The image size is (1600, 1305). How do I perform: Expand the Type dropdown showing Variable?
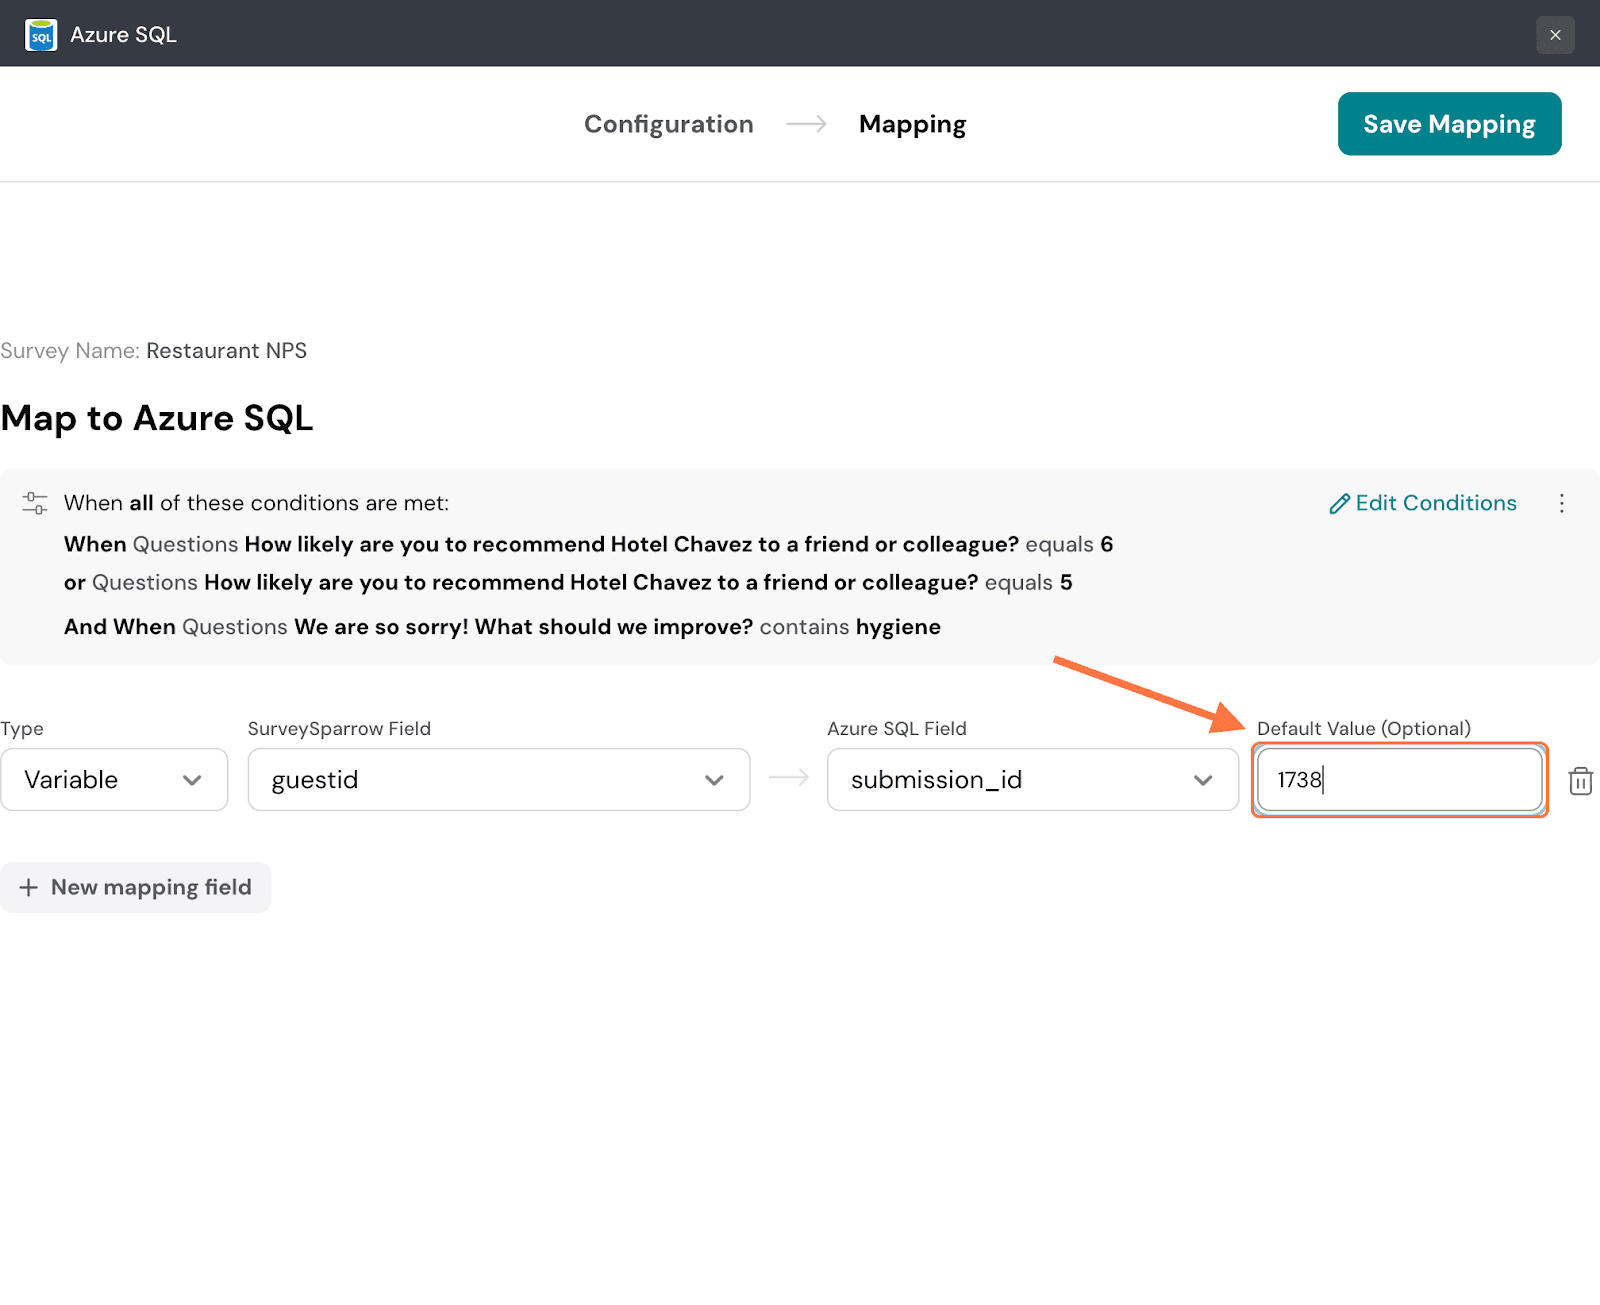point(114,780)
